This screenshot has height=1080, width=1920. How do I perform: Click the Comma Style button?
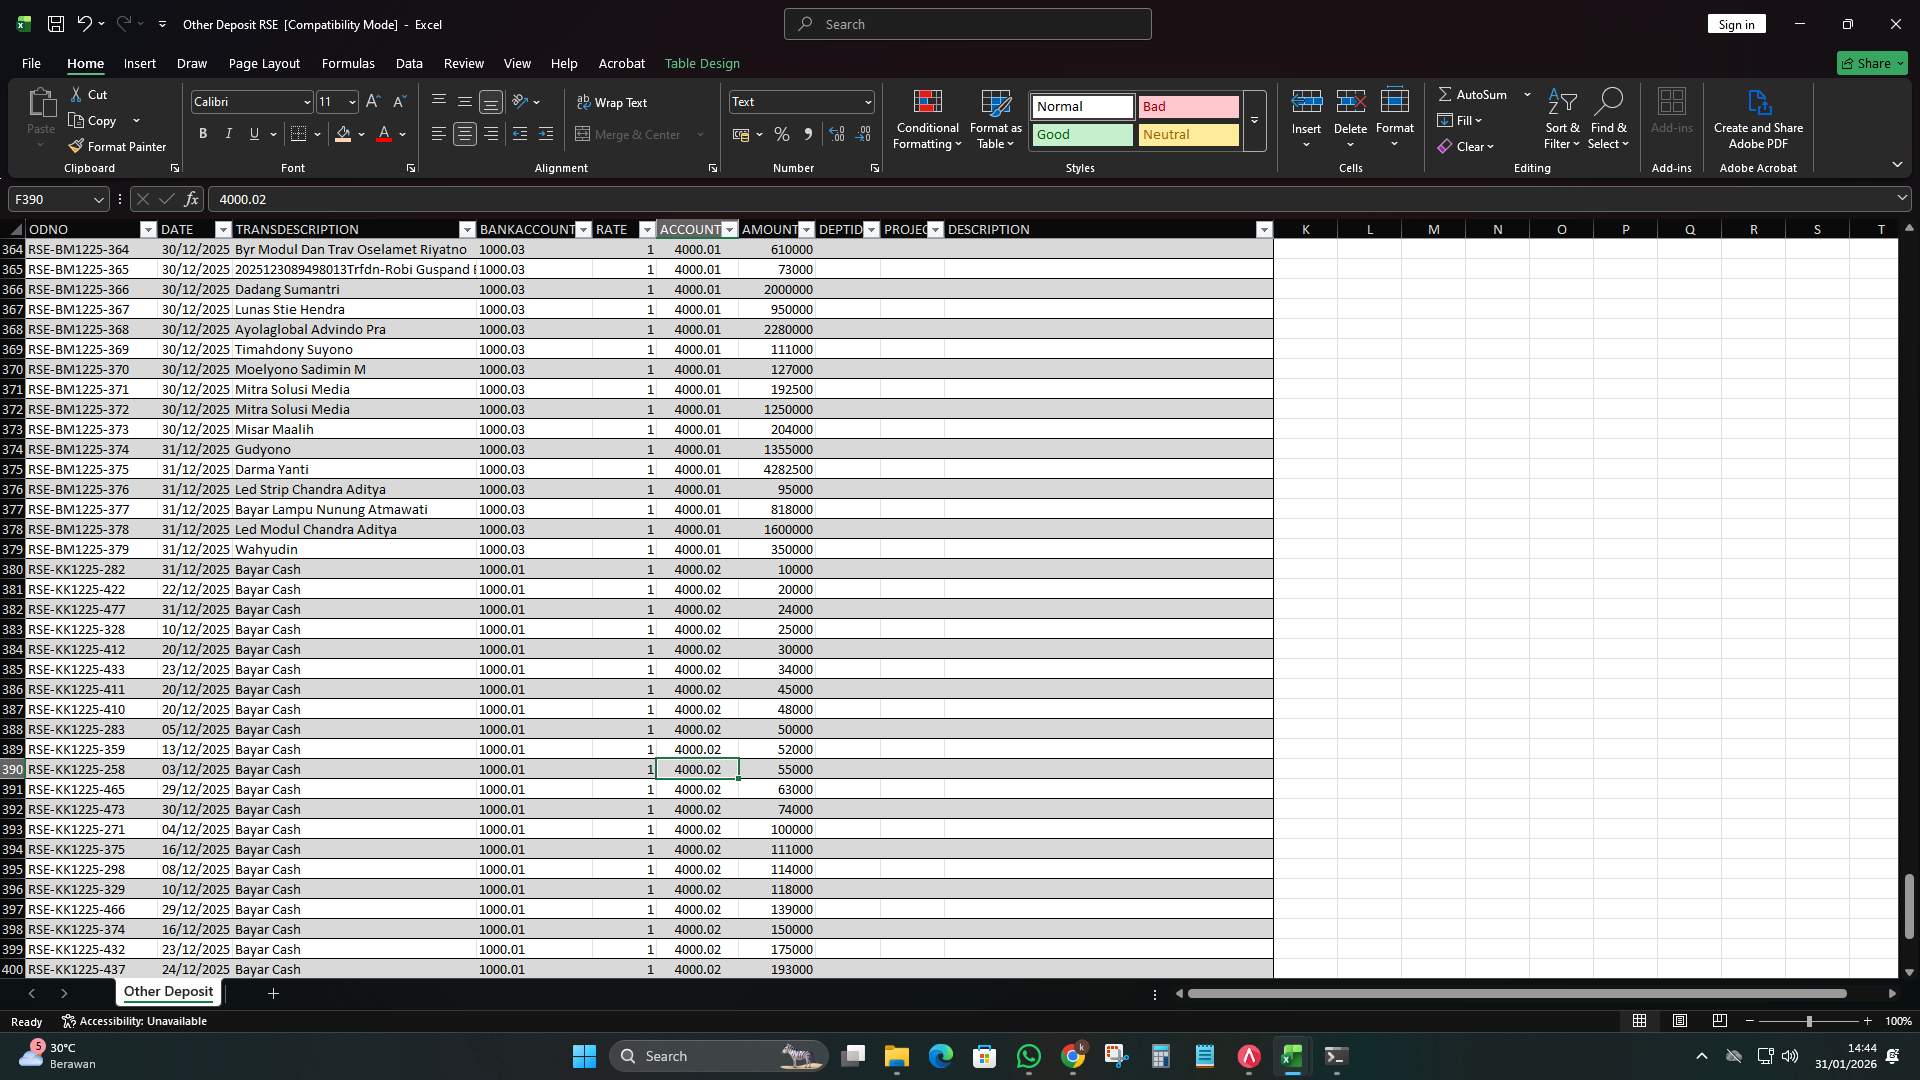tap(809, 134)
